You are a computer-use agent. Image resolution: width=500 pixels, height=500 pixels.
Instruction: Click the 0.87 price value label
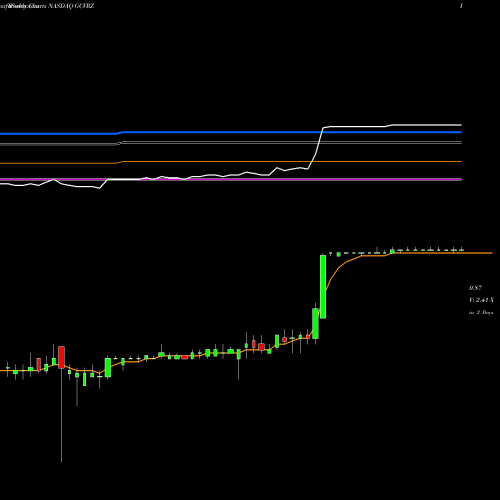(475, 288)
